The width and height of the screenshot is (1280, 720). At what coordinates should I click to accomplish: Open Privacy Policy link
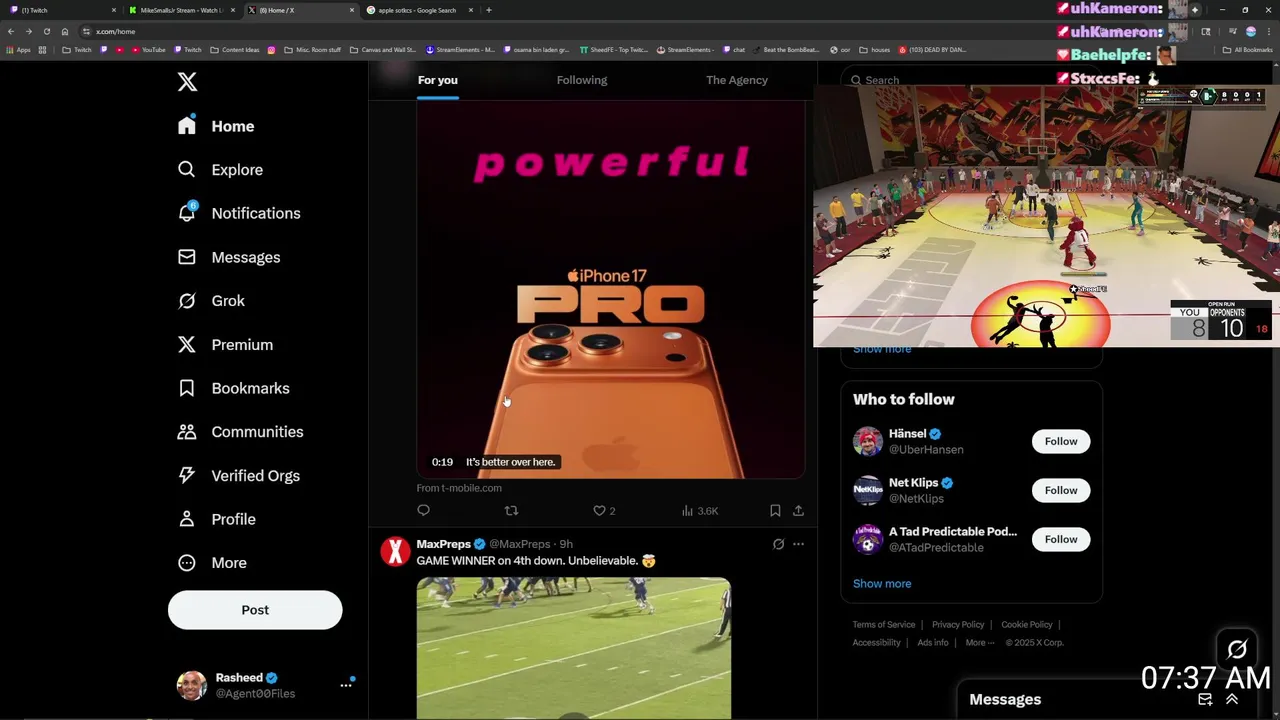[958, 625]
